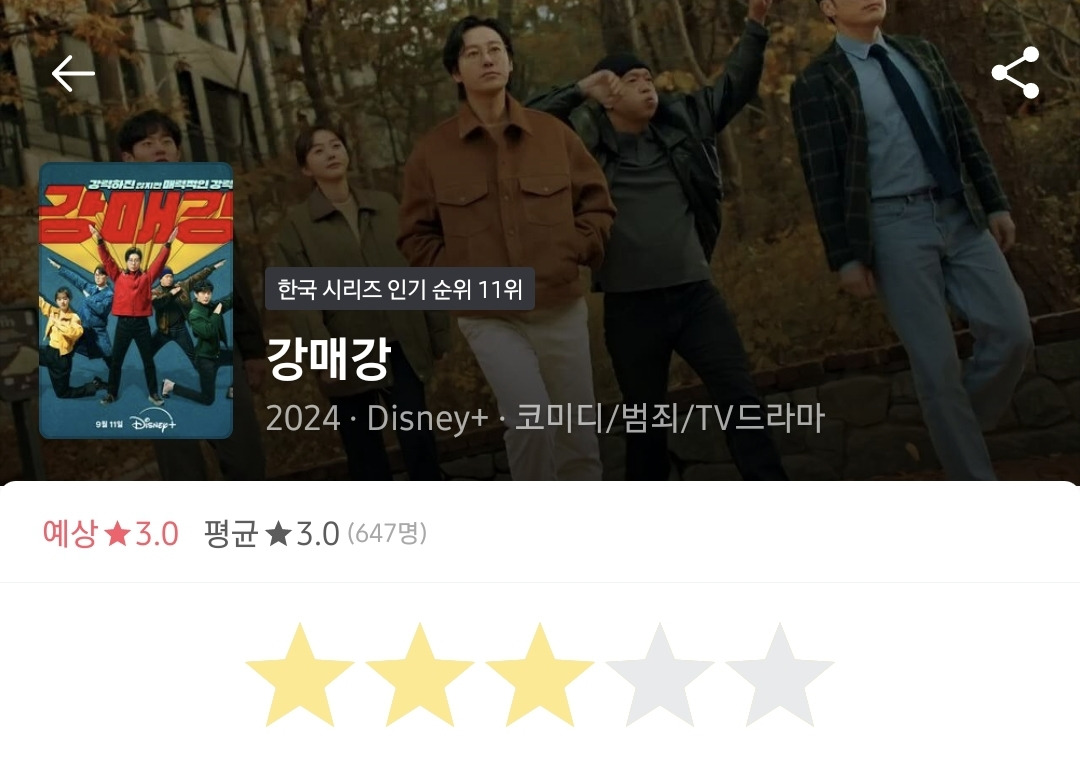
Task: Rate four stars with the fourth star
Action: click(x=660, y=675)
